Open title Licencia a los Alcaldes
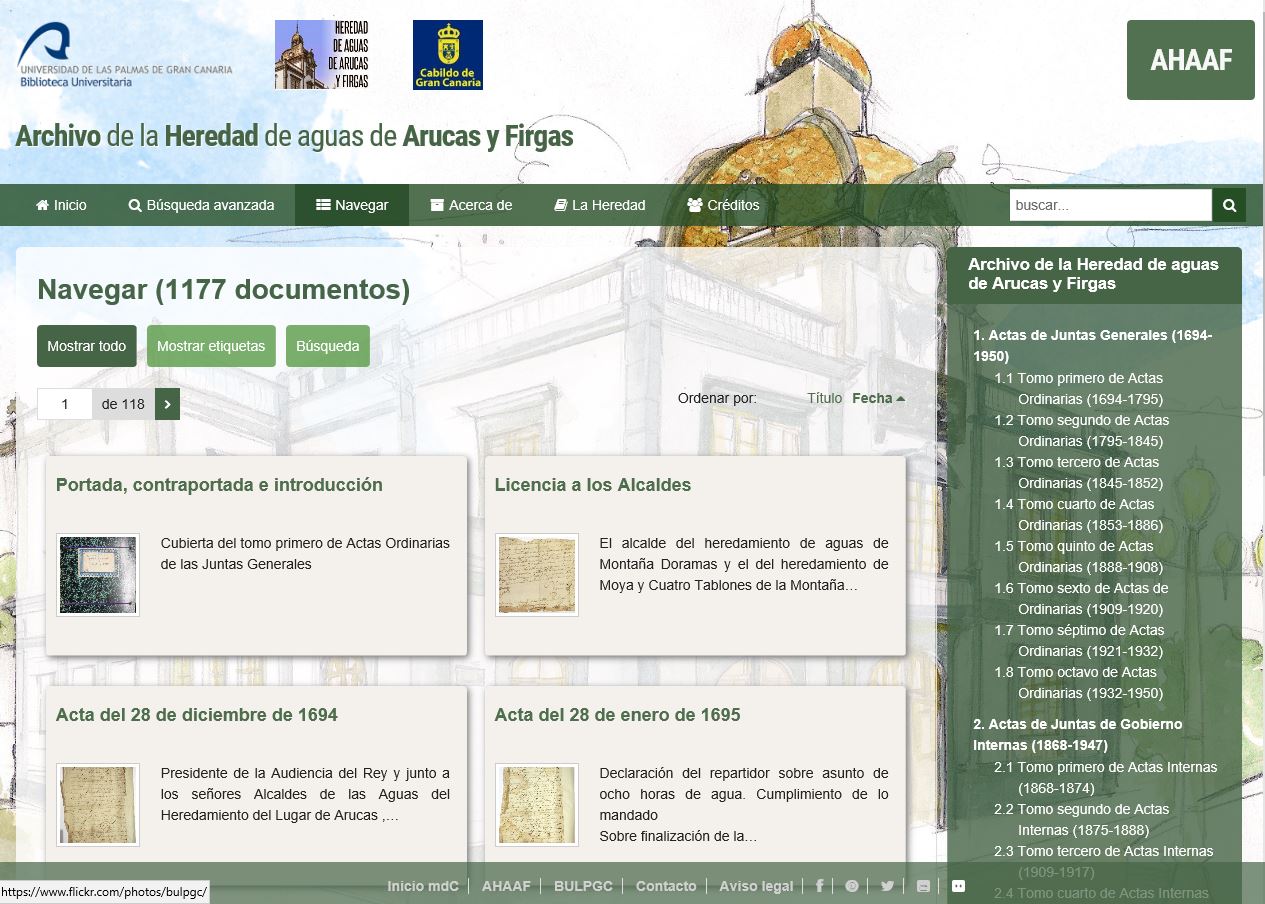 [593, 485]
